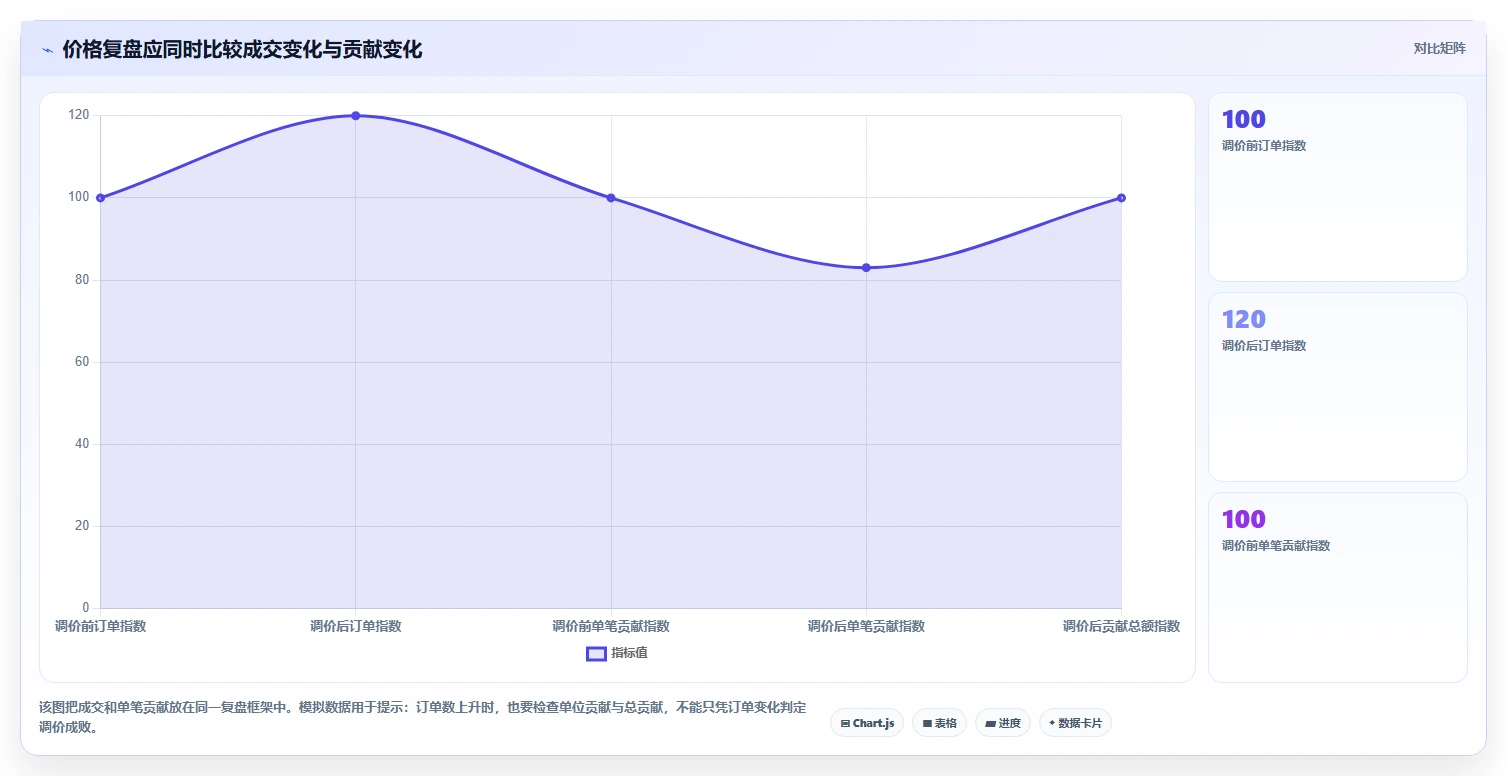
Task: Click the y-axis tick label 20
Action: 82,526
